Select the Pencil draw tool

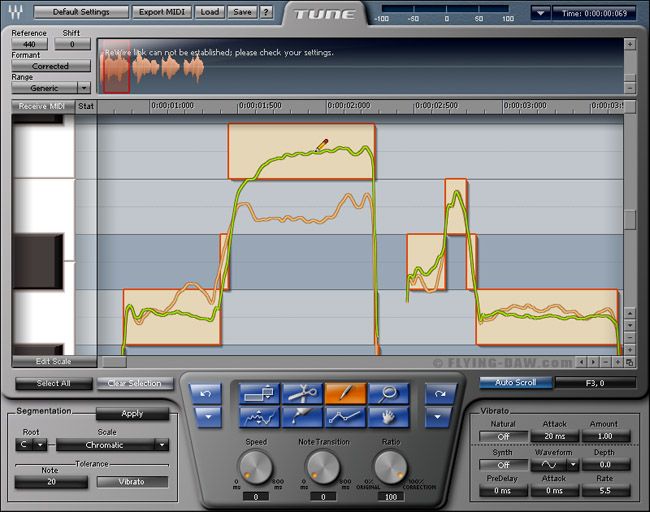[345, 393]
